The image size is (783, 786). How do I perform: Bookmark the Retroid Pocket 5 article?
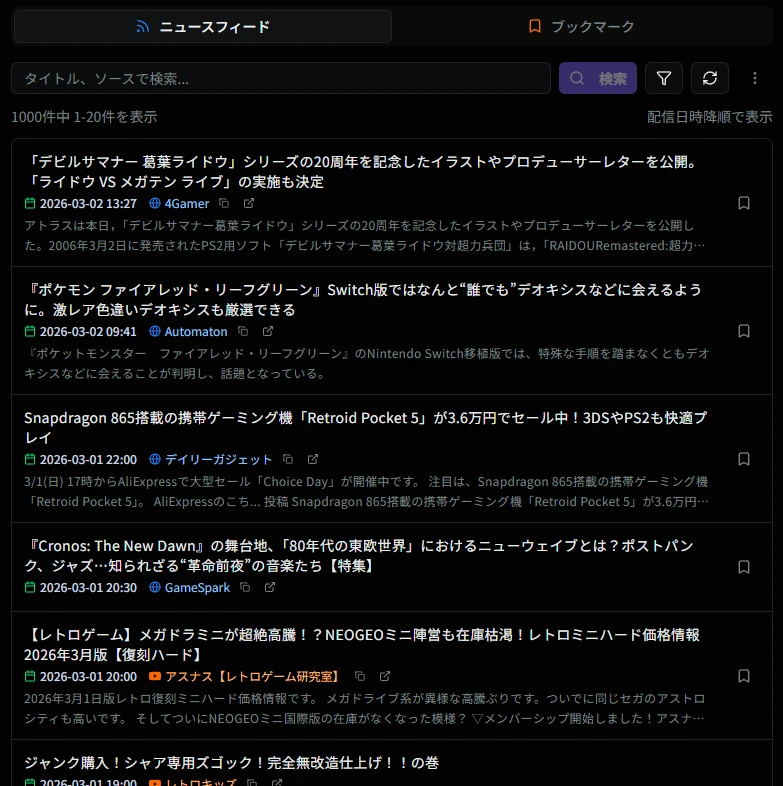(743, 459)
